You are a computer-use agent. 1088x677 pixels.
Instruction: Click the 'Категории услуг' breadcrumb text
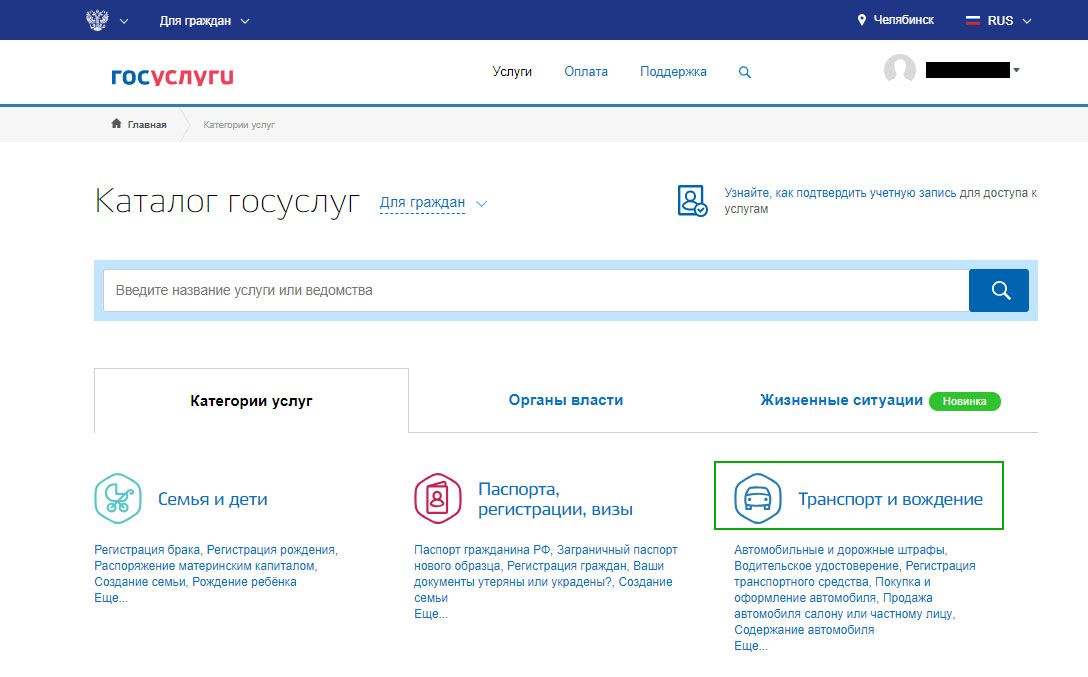pos(239,125)
